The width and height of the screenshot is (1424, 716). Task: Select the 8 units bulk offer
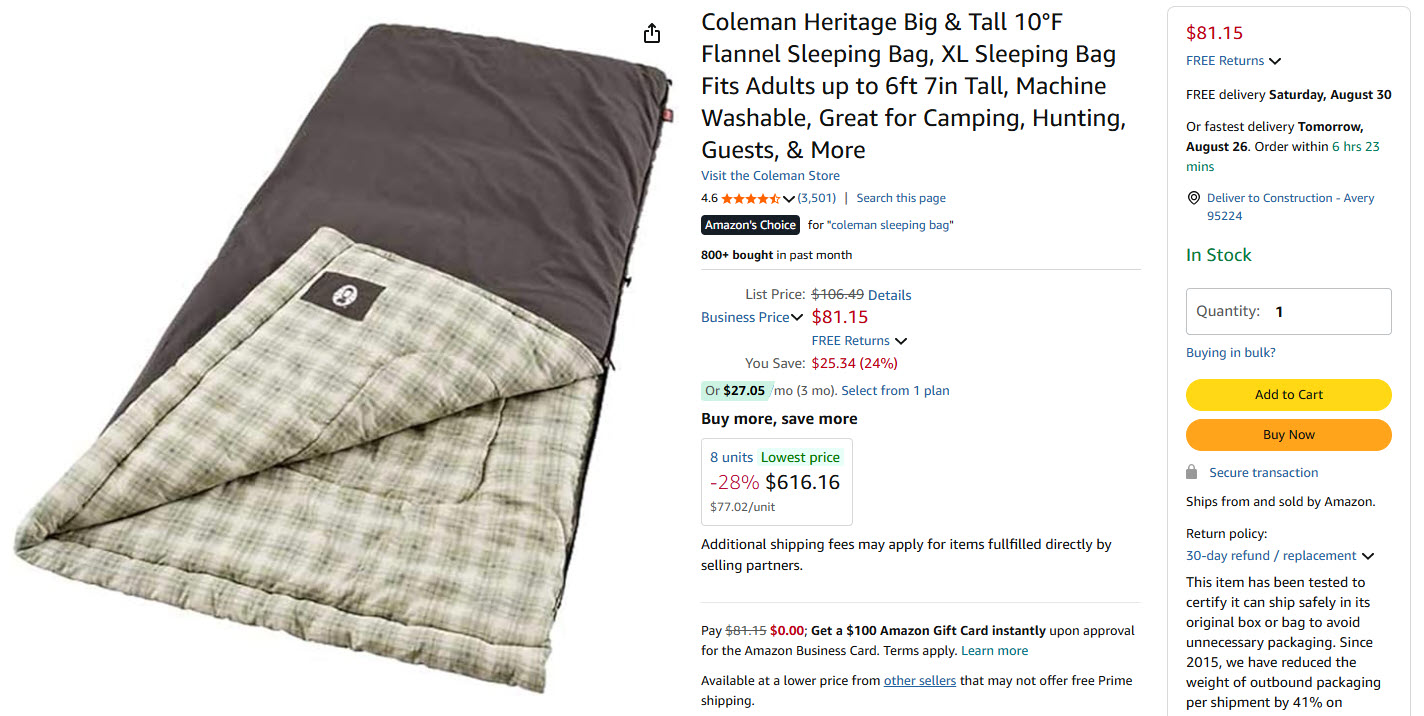(x=777, y=482)
